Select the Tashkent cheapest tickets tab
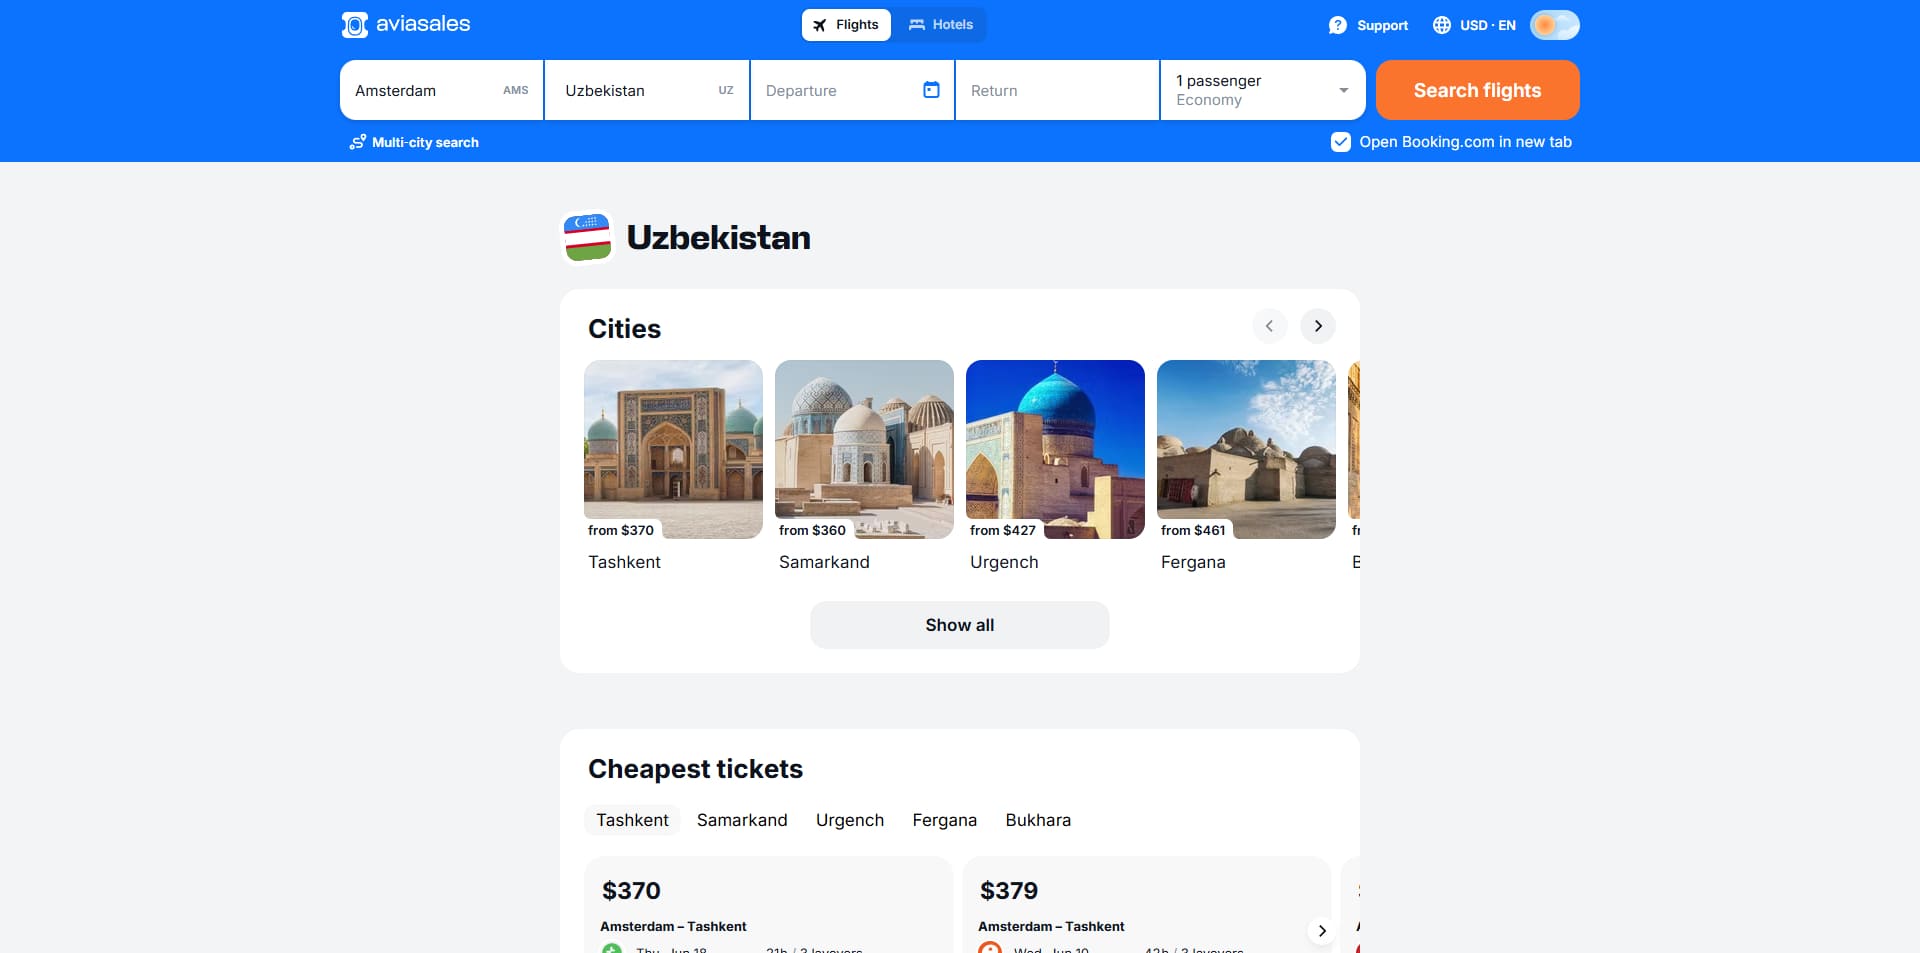This screenshot has width=1920, height=953. click(x=632, y=820)
